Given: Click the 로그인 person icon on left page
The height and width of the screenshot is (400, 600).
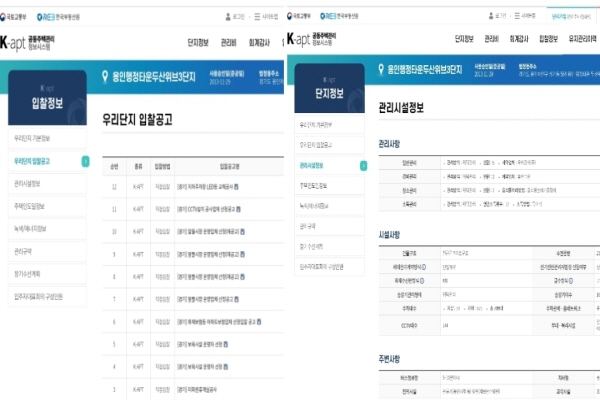Looking at the screenshot, I should [228, 17].
